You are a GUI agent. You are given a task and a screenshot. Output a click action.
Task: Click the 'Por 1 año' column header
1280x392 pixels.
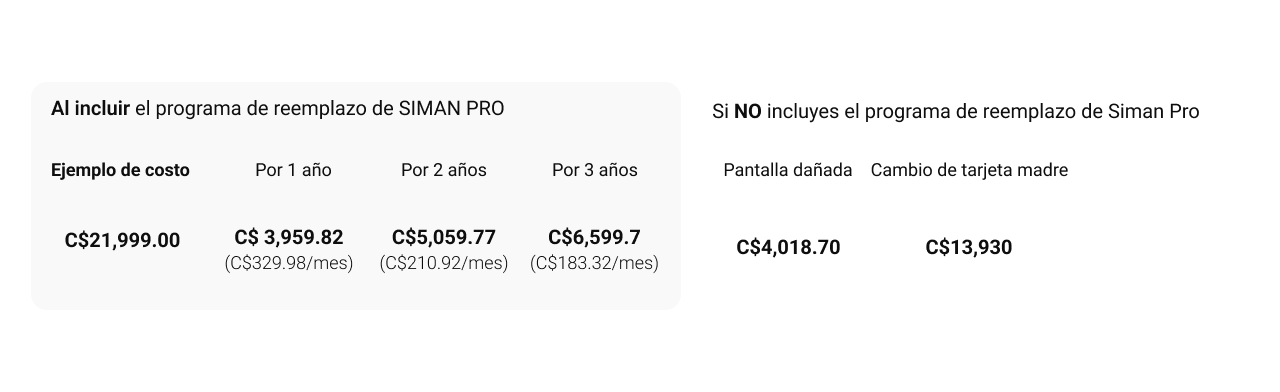293,170
